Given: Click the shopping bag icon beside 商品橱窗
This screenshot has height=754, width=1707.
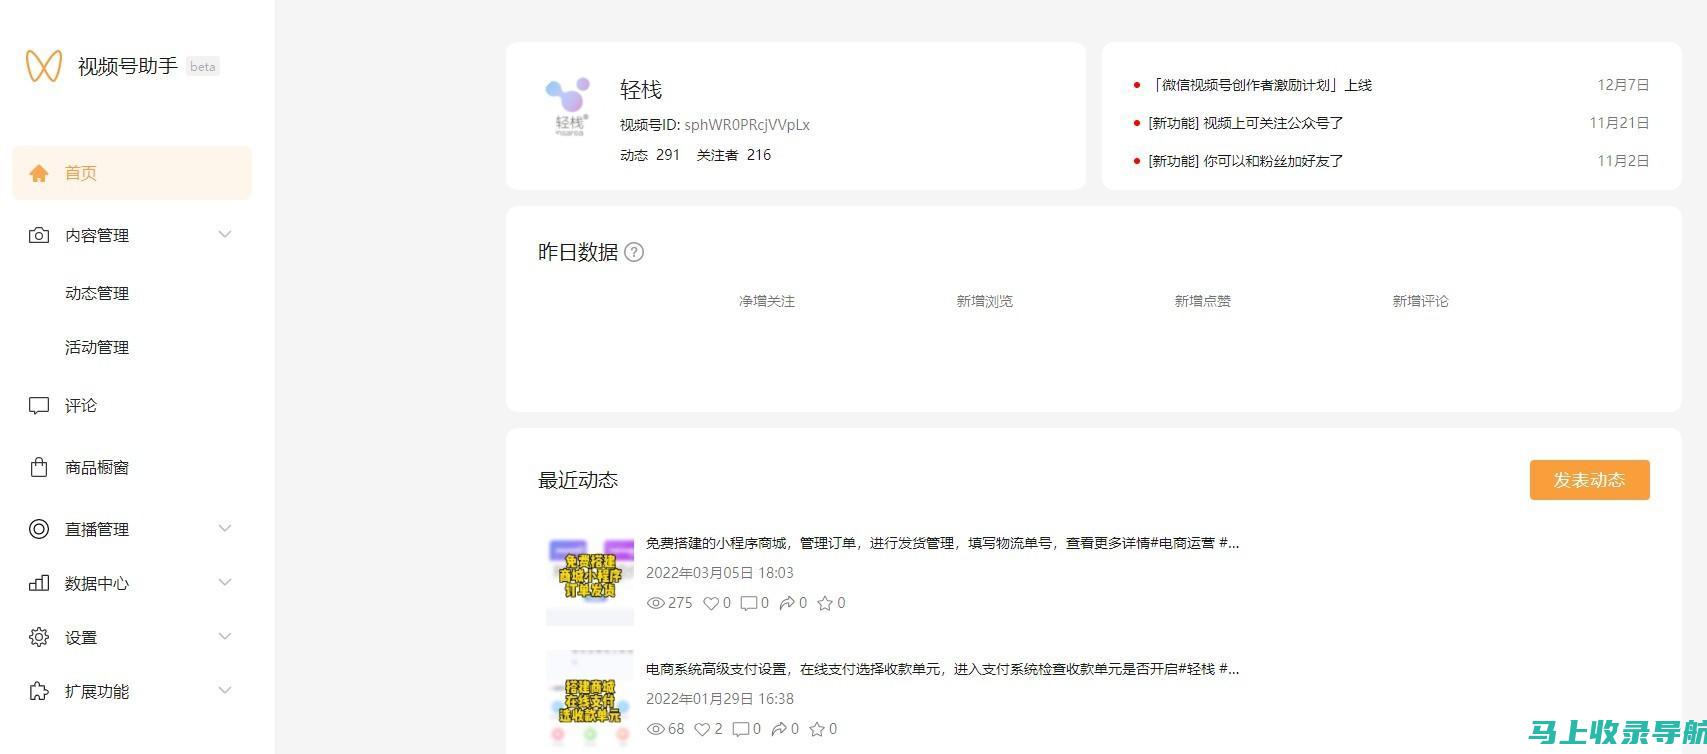Looking at the screenshot, I should [x=39, y=467].
